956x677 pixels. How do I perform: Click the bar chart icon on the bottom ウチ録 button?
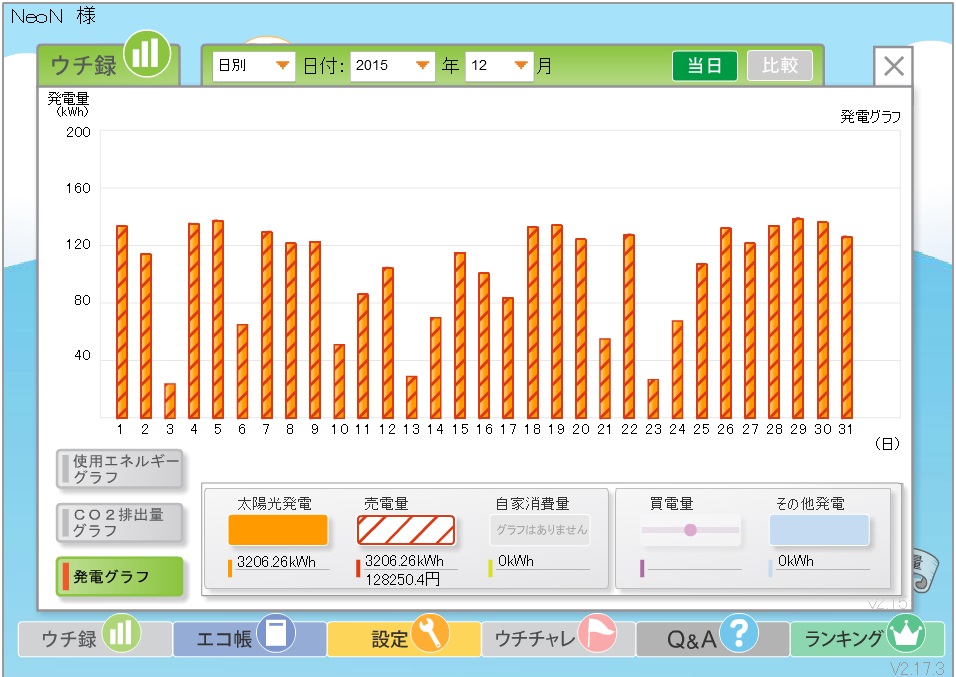click(x=121, y=633)
